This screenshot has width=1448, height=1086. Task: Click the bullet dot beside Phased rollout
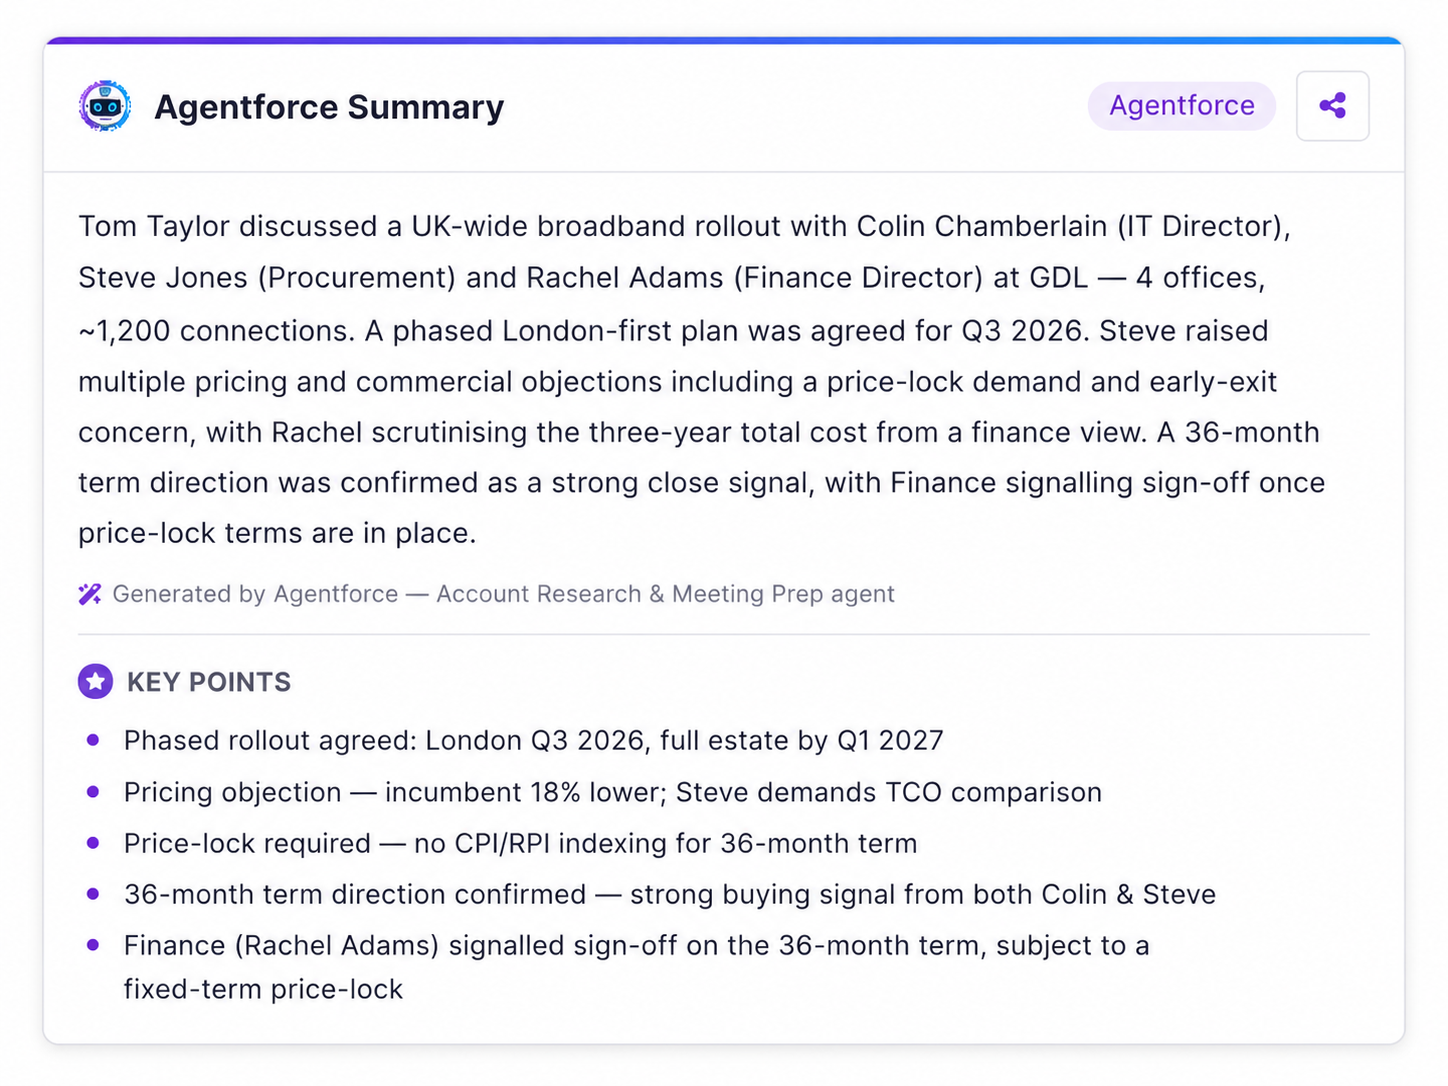click(x=93, y=740)
